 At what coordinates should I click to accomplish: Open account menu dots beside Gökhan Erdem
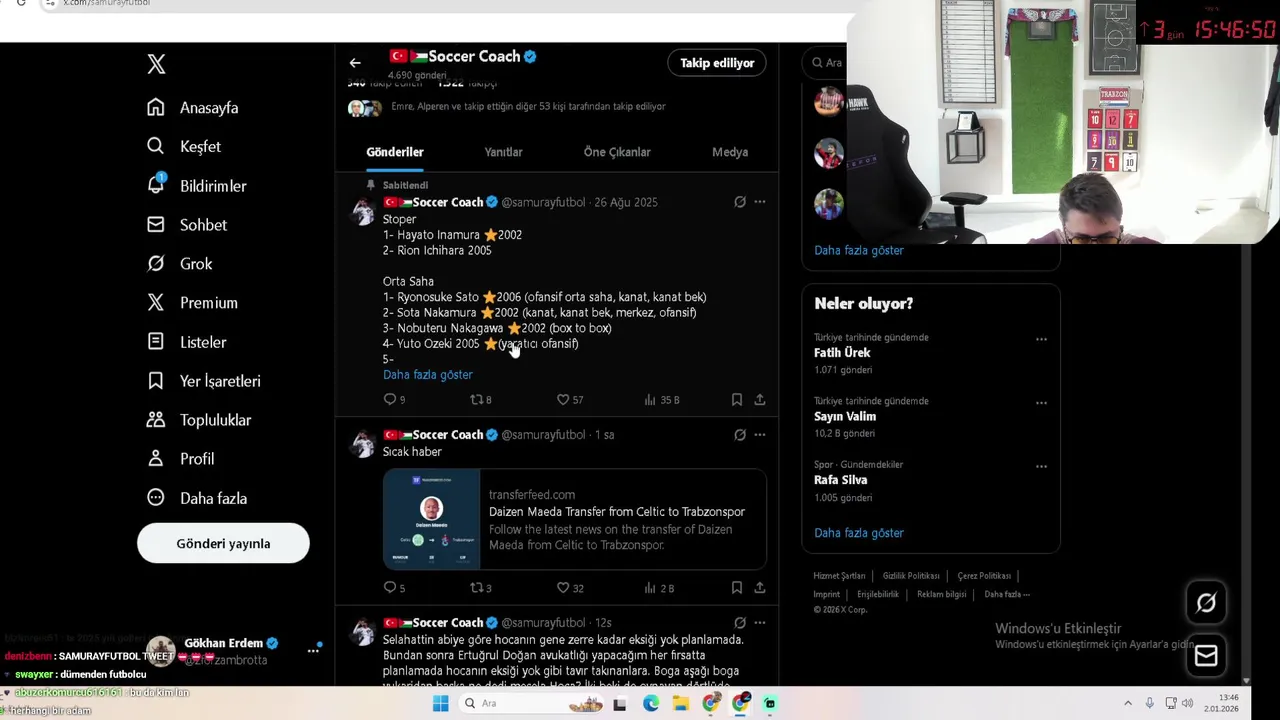click(313, 650)
